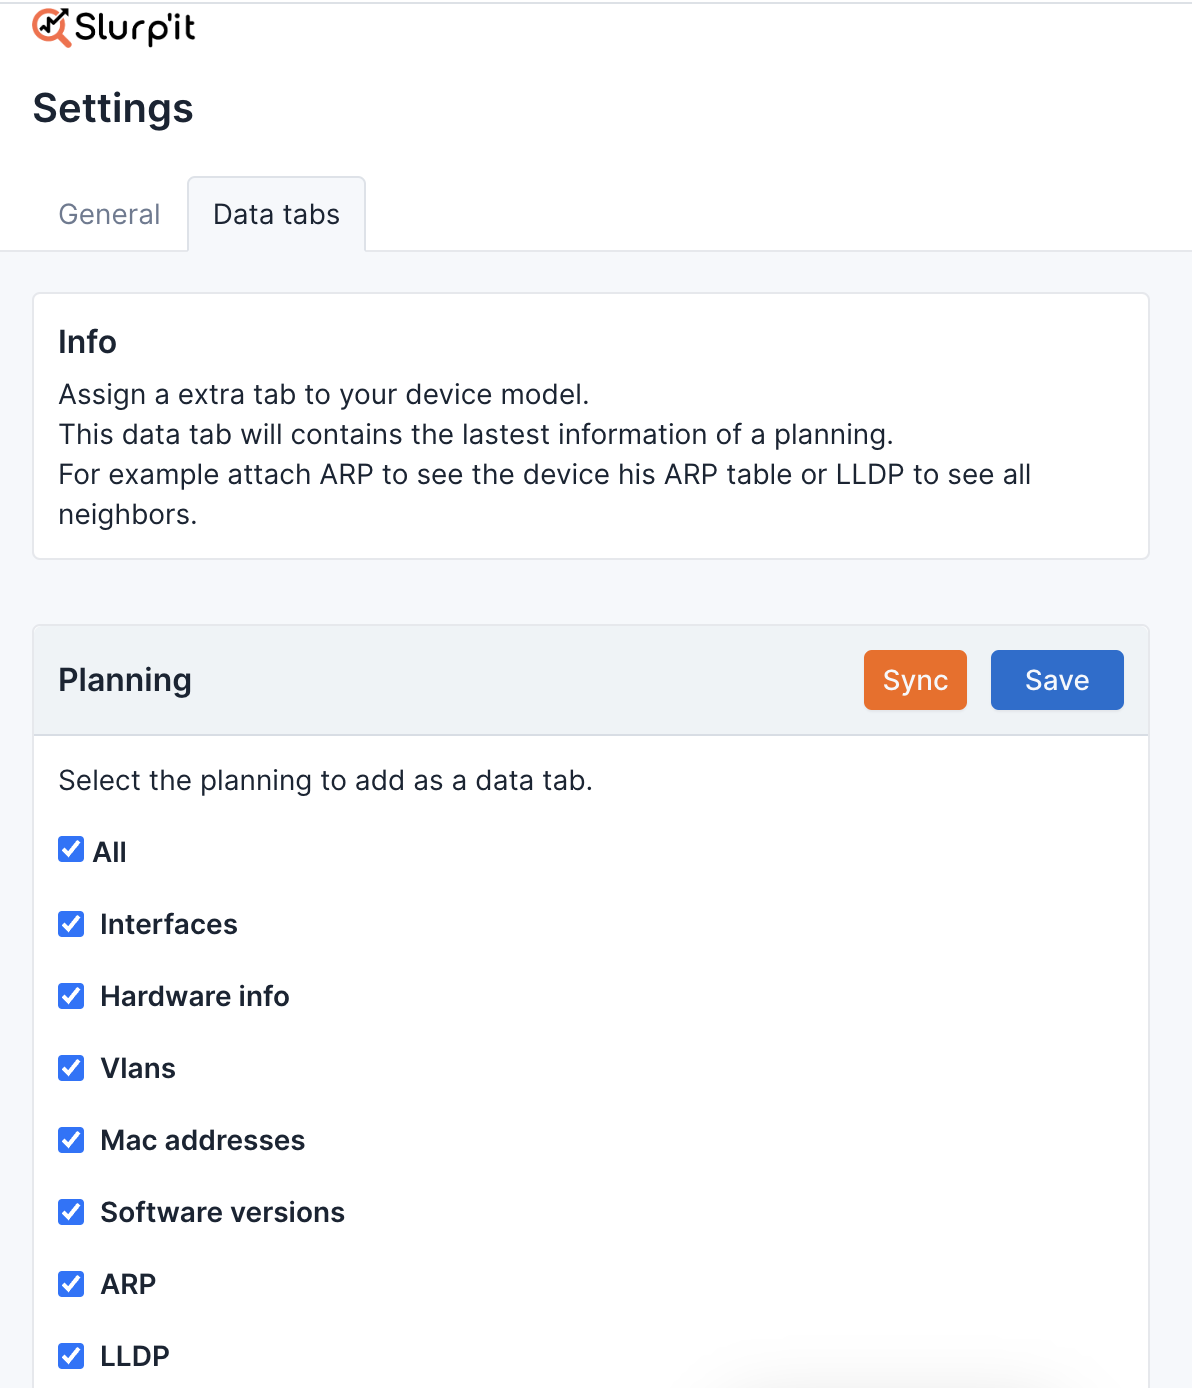Click the Settings page heading

112,109
